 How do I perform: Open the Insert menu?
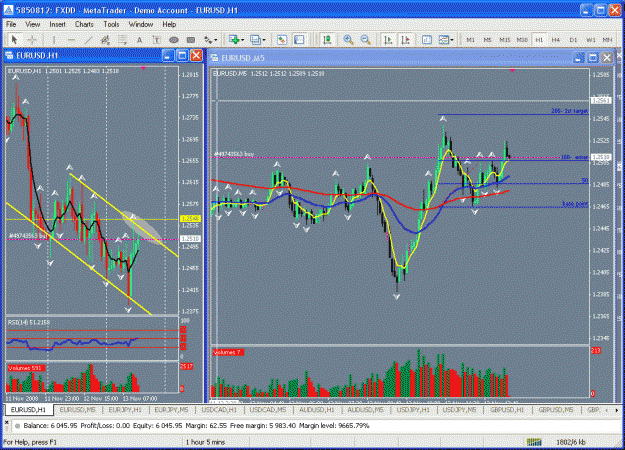coord(57,24)
